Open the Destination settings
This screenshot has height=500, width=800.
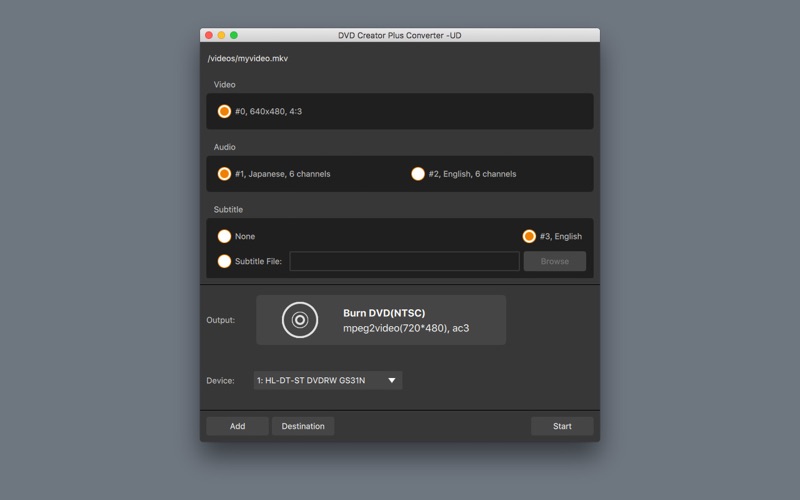click(x=303, y=426)
